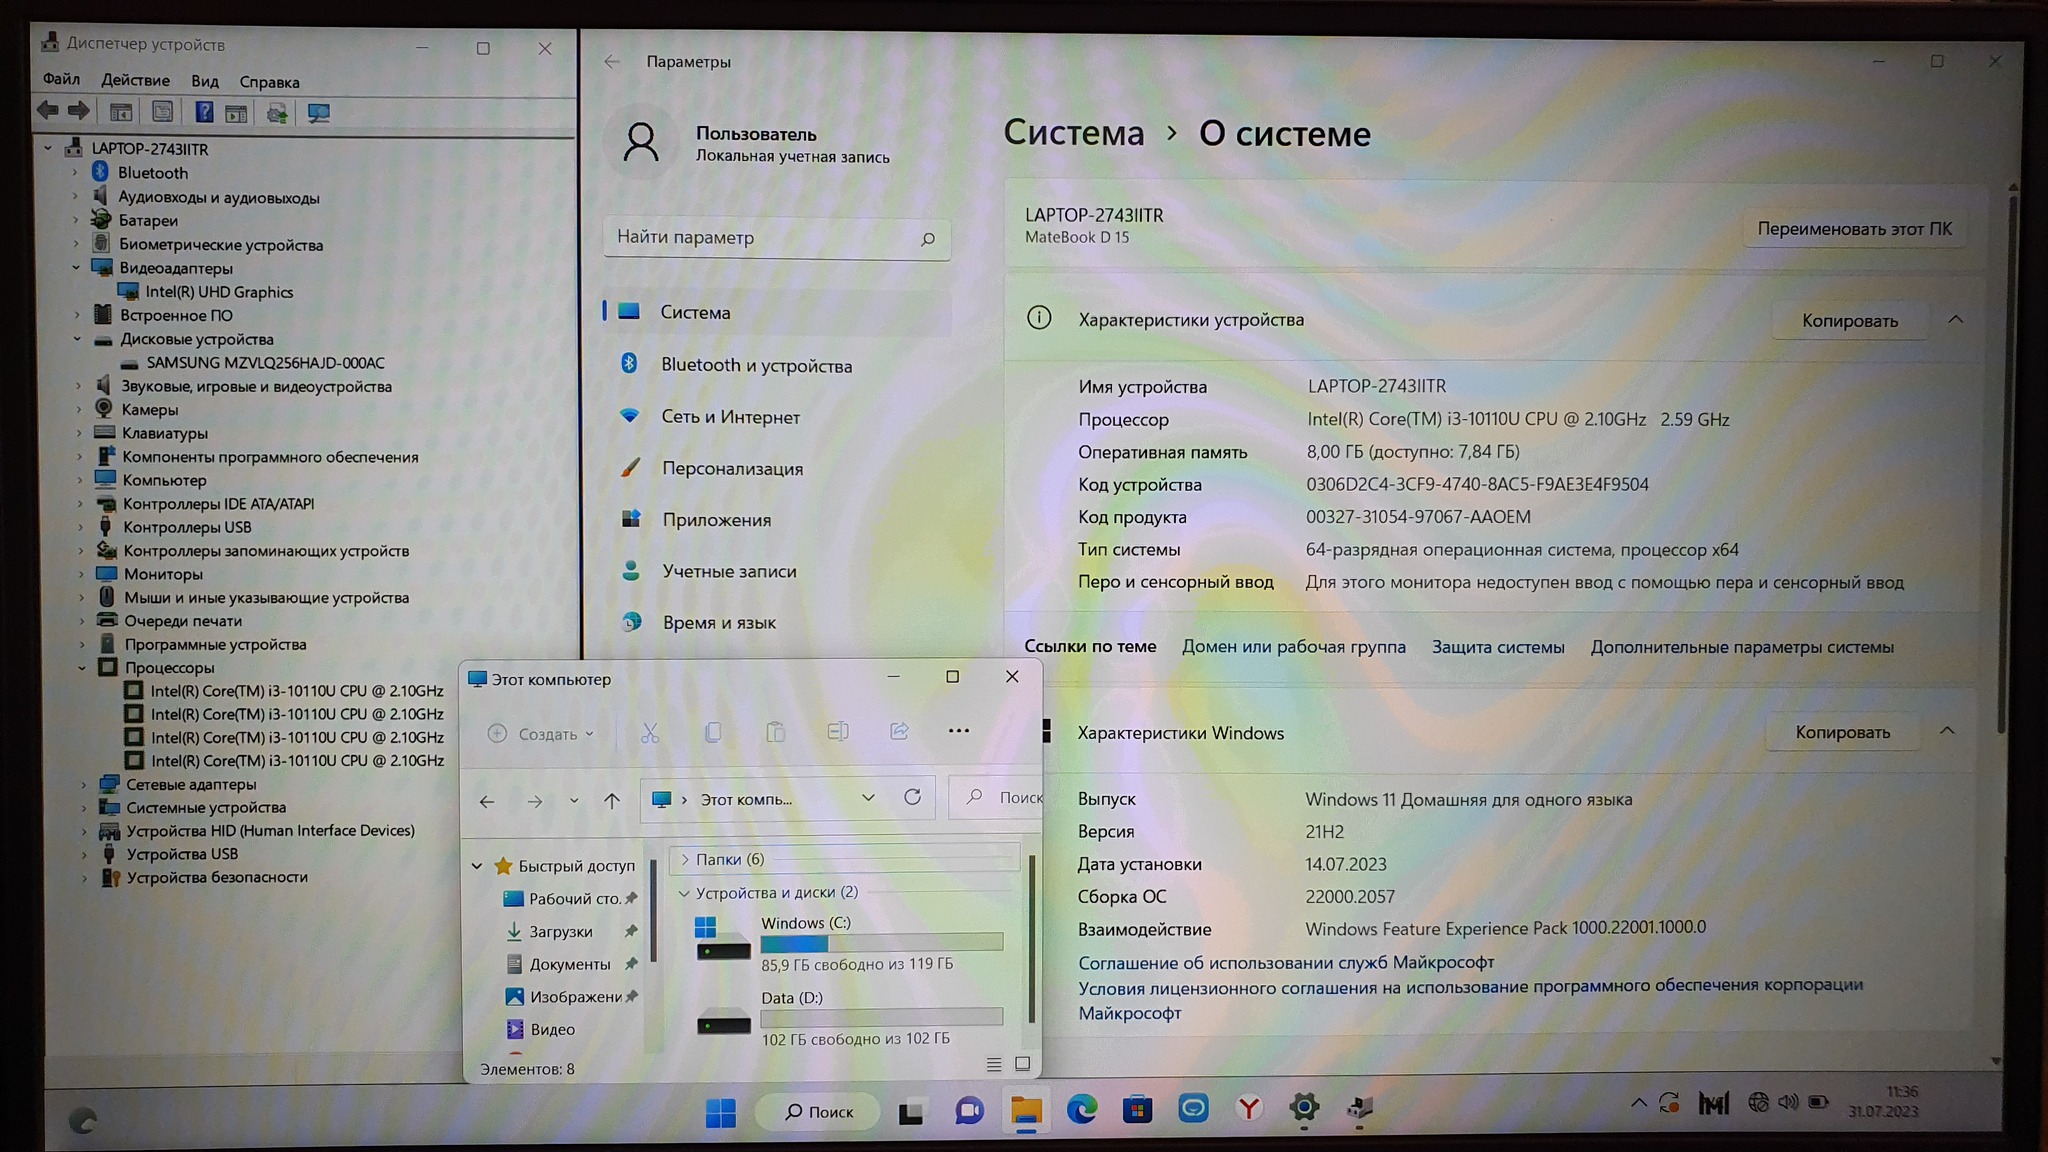Open the Защита системы link
The height and width of the screenshot is (1152, 2048).
point(1497,647)
